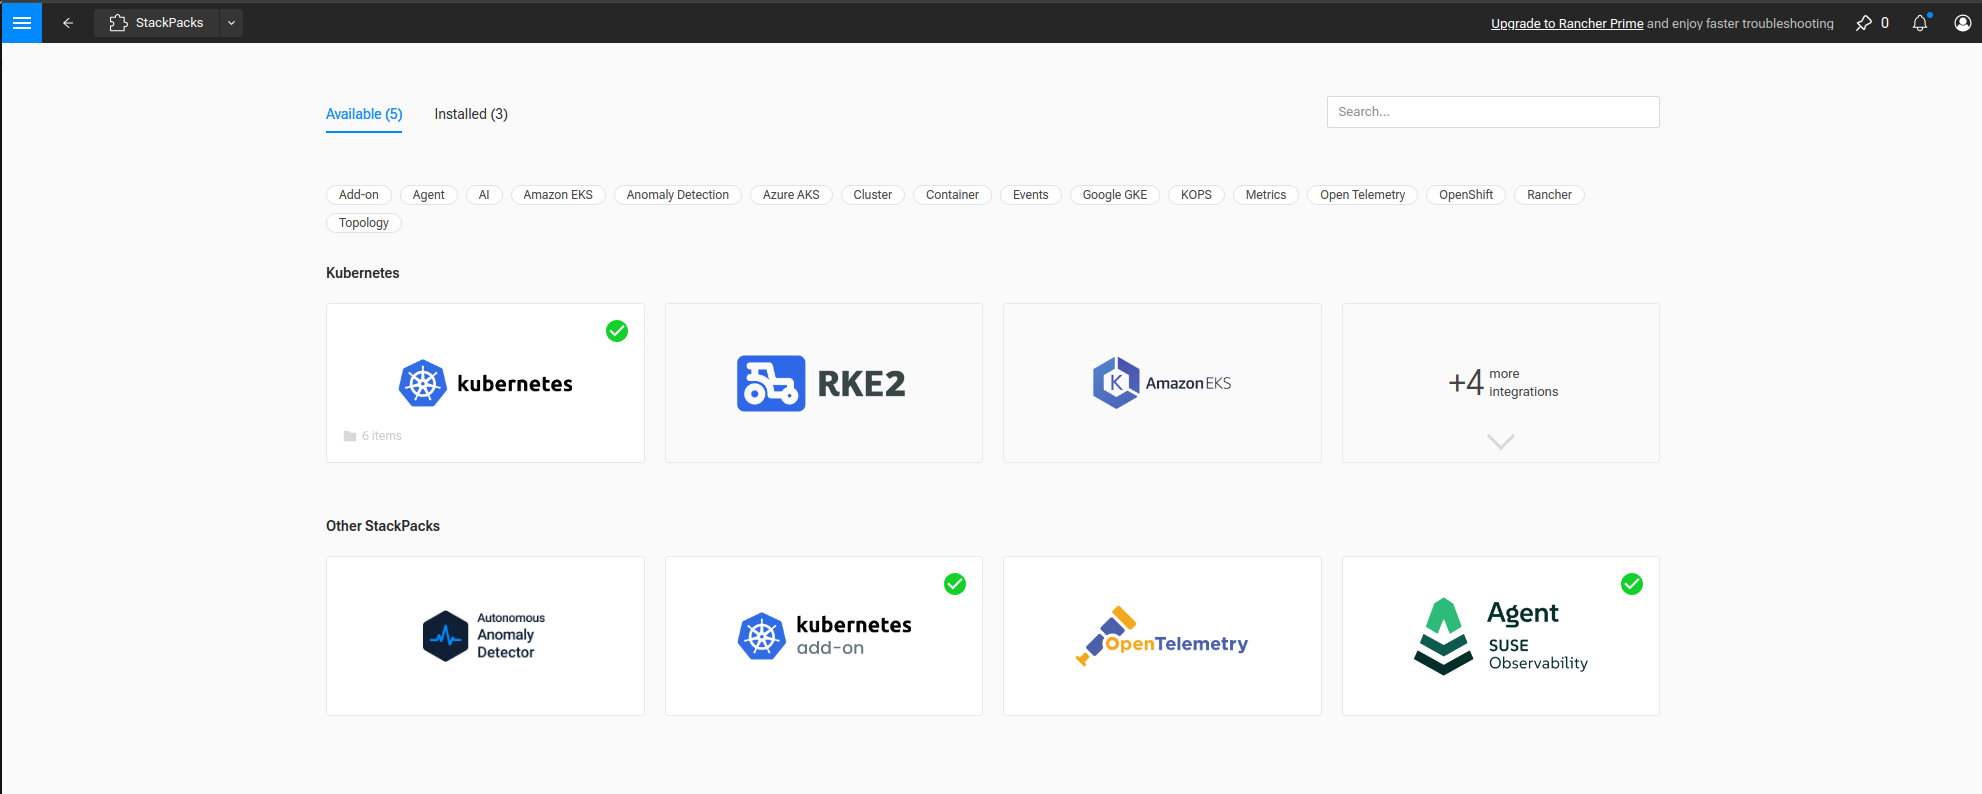Click the back arrow icon
The width and height of the screenshot is (1982, 794).
coord(68,23)
